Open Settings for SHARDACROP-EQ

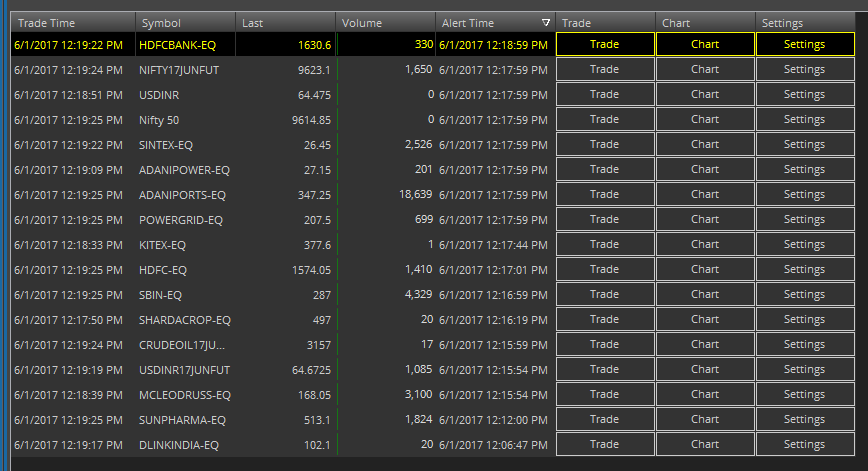[805, 319]
